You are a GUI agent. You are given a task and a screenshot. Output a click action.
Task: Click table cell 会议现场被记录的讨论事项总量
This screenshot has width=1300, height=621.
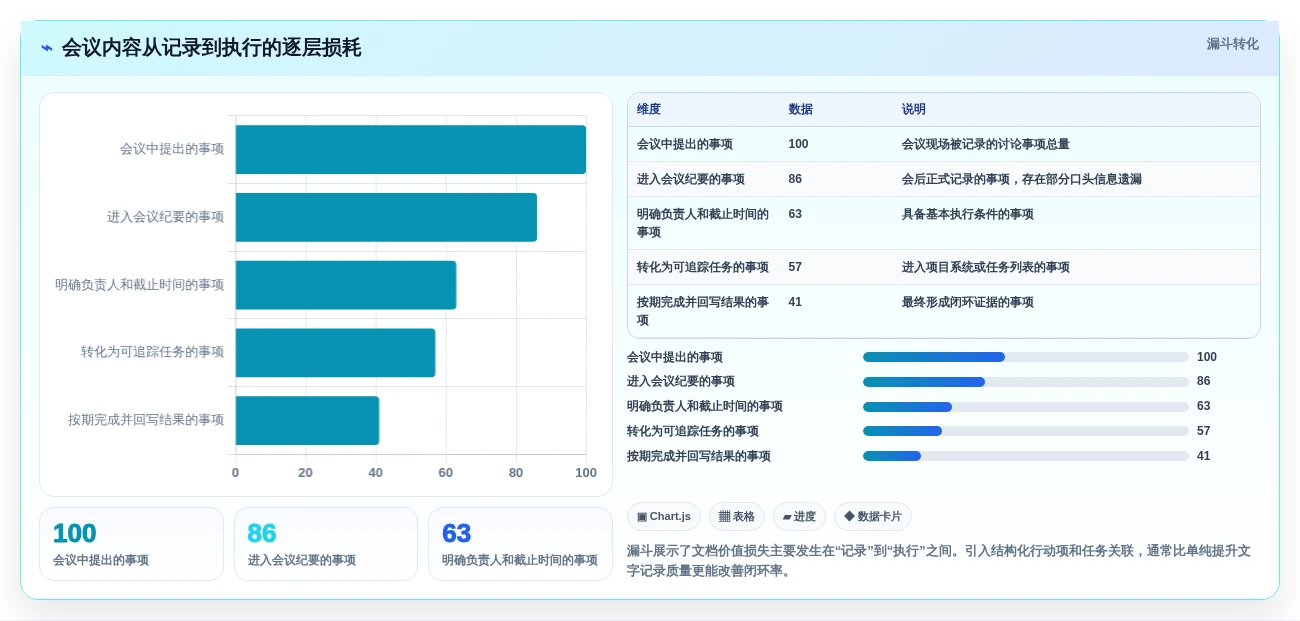[985, 144]
